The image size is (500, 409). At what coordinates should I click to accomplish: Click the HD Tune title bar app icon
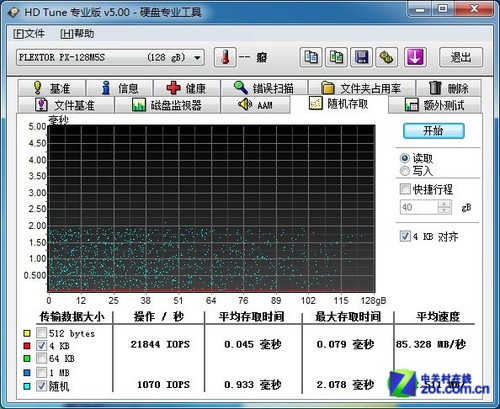14,12
